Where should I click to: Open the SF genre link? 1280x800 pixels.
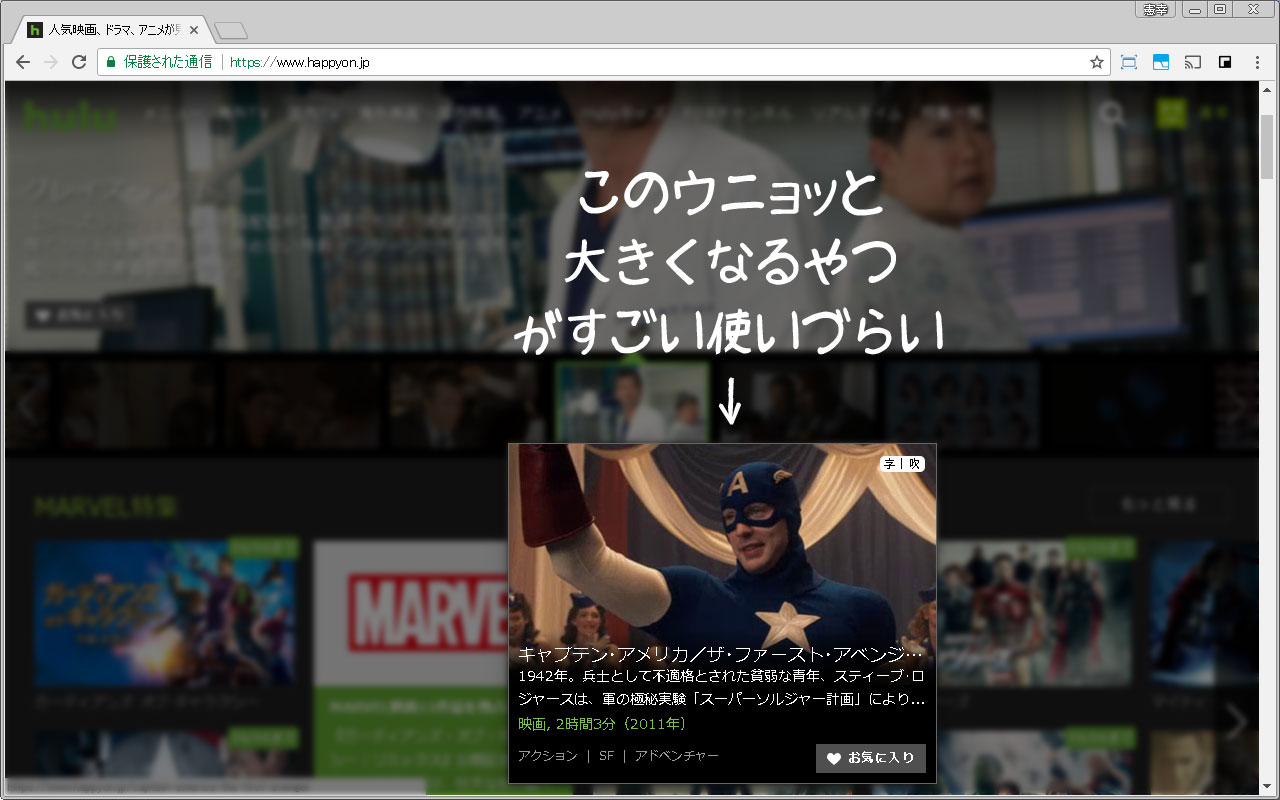click(606, 756)
